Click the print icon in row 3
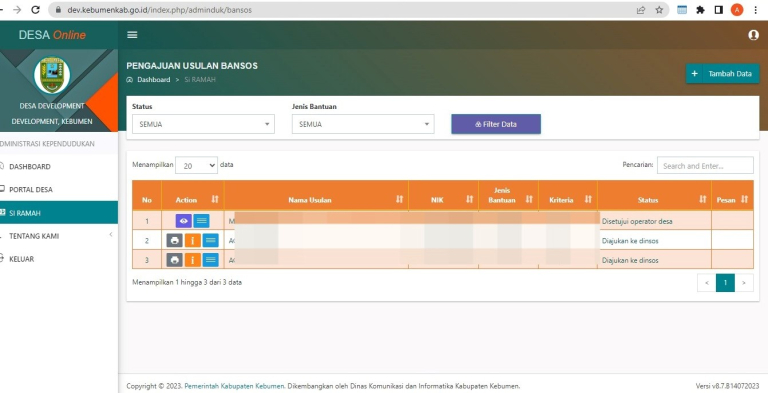The height and width of the screenshot is (393, 768). [x=174, y=260]
